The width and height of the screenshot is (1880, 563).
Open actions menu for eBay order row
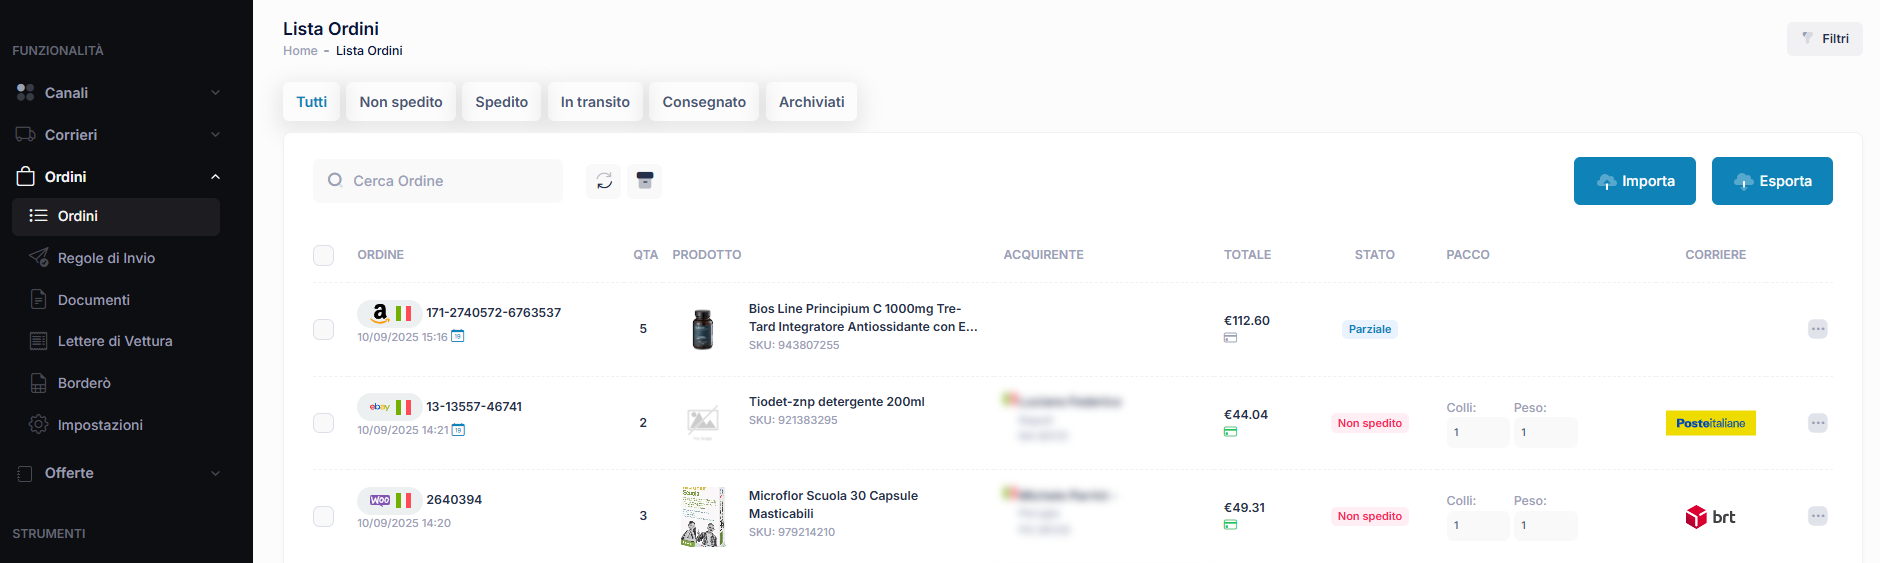(x=1817, y=423)
